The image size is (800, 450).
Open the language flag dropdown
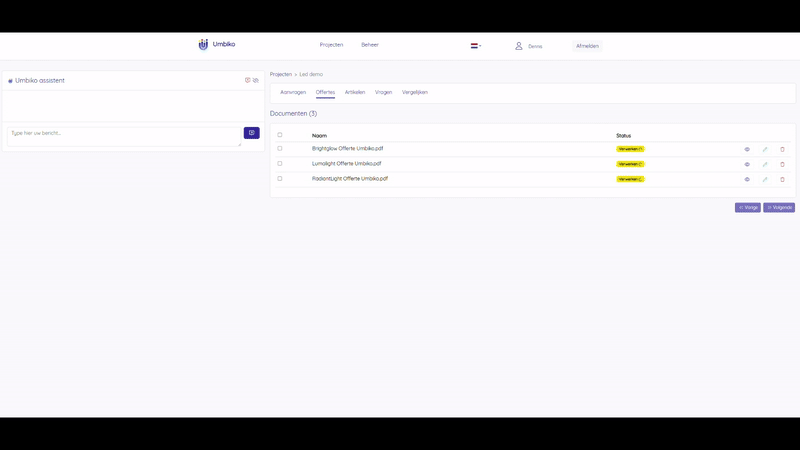(476, 46)
